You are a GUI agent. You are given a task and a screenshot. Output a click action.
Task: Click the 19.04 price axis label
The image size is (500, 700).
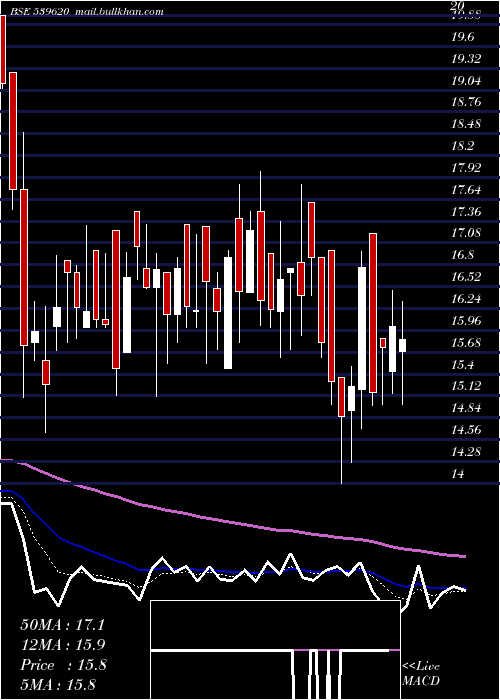(466, 81)
